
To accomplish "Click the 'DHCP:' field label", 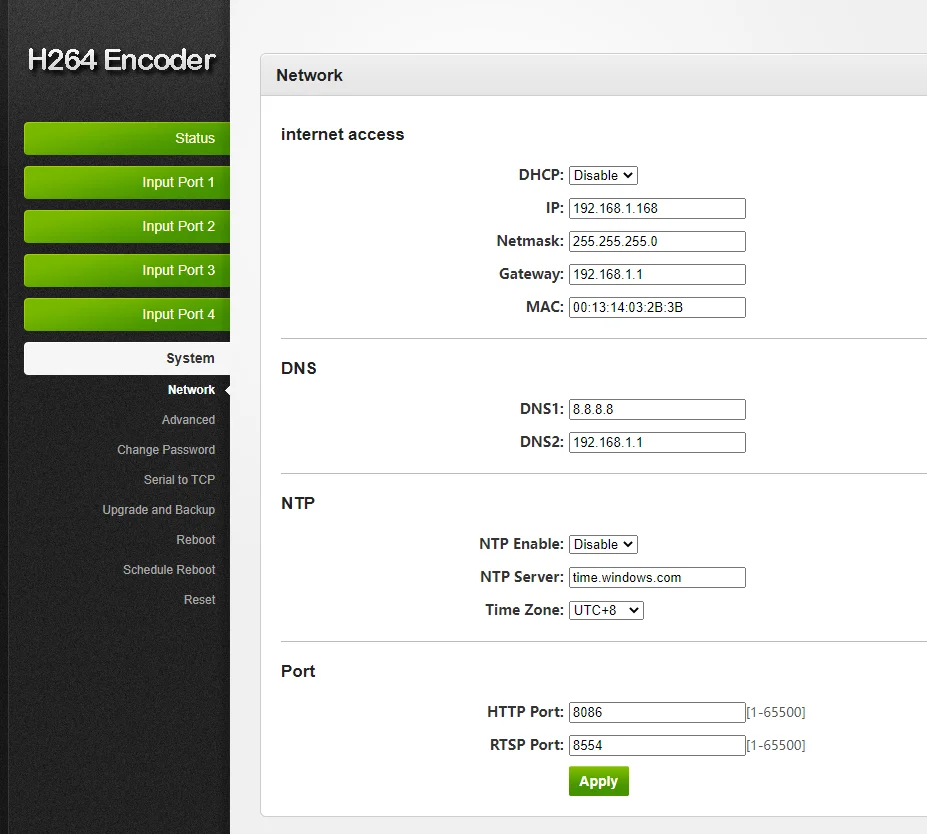I will point(541,175).
